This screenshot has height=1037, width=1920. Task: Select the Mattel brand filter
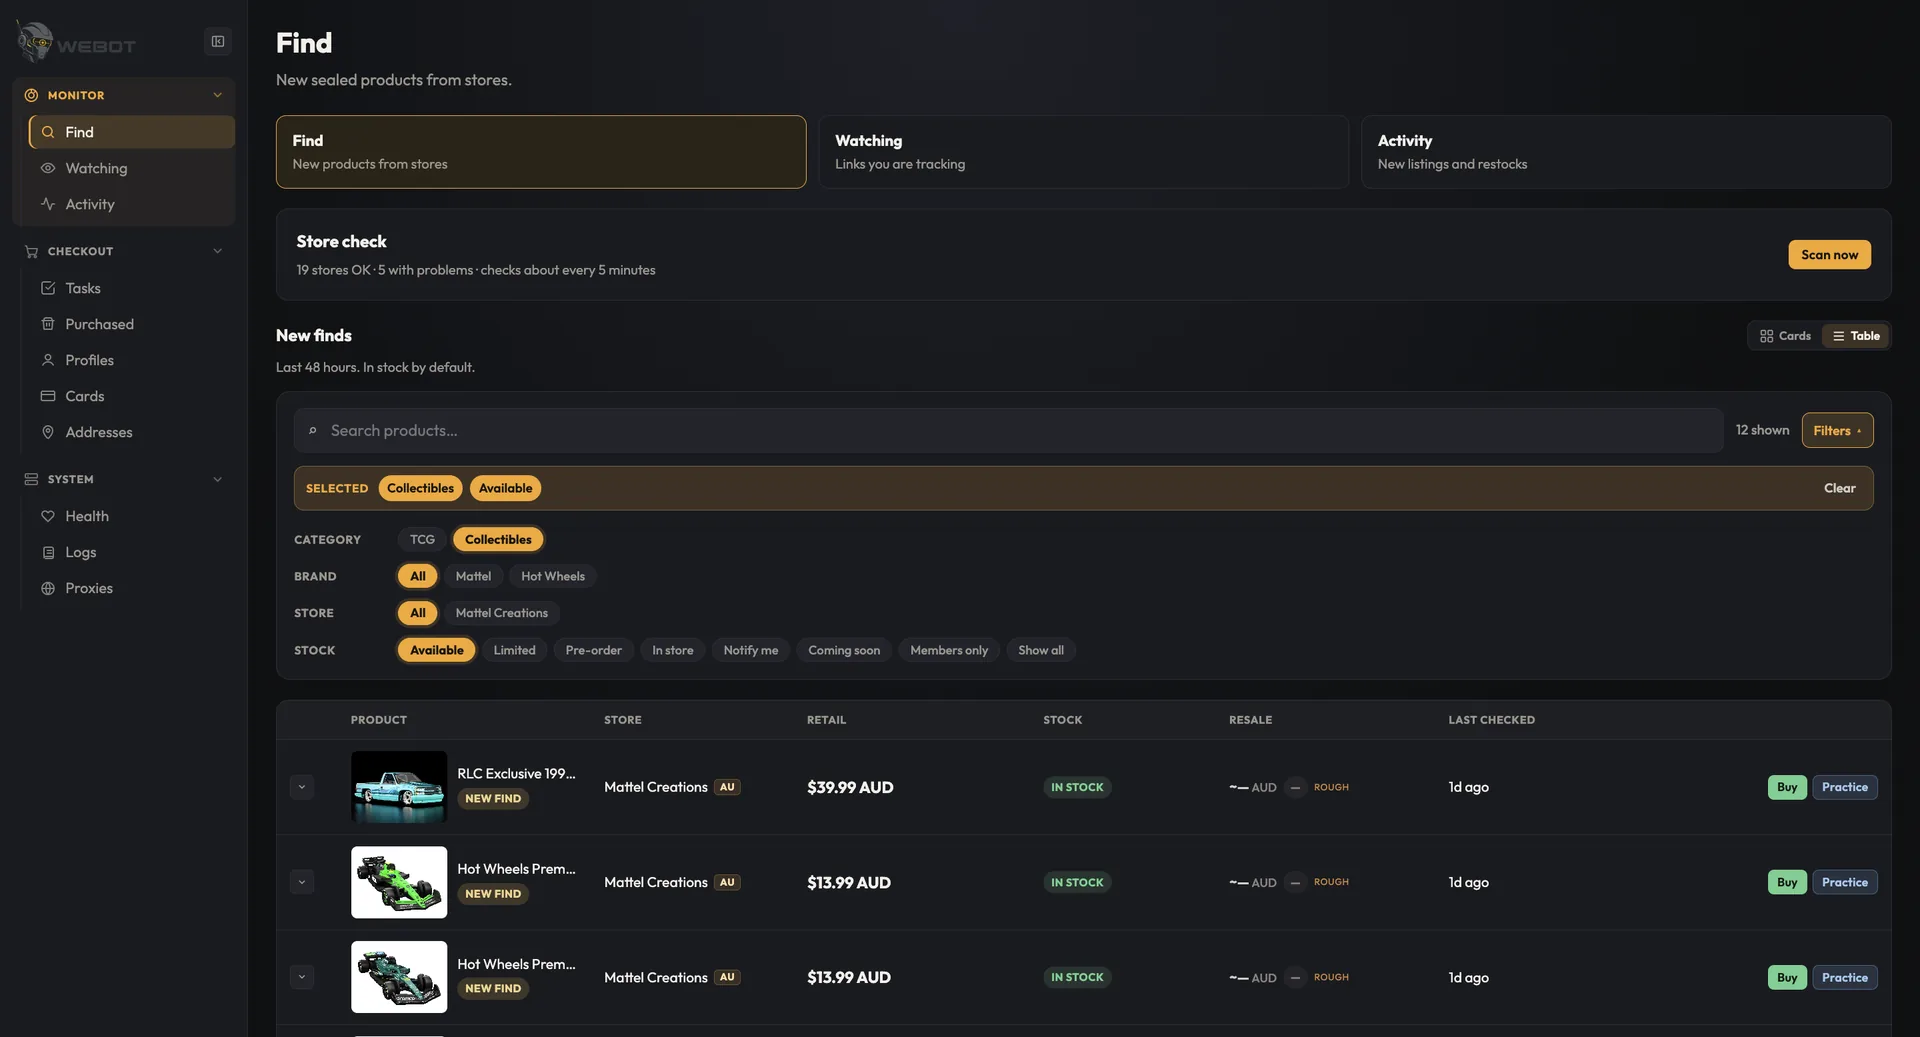473,576
